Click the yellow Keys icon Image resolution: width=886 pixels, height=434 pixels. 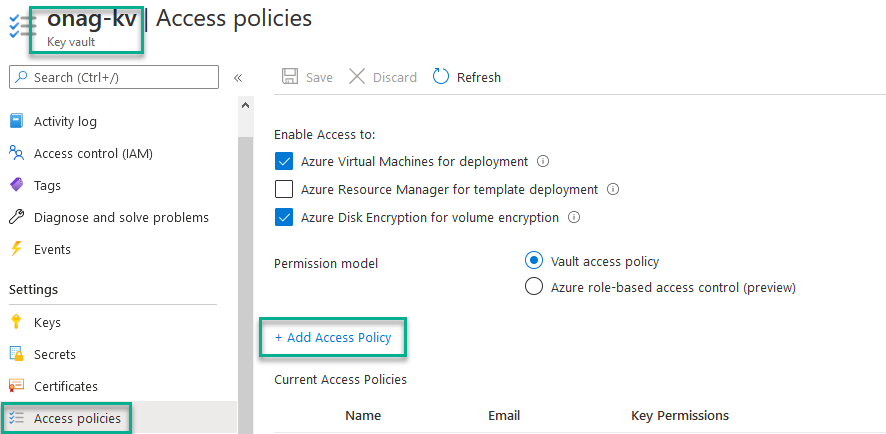tap(16, 322)
